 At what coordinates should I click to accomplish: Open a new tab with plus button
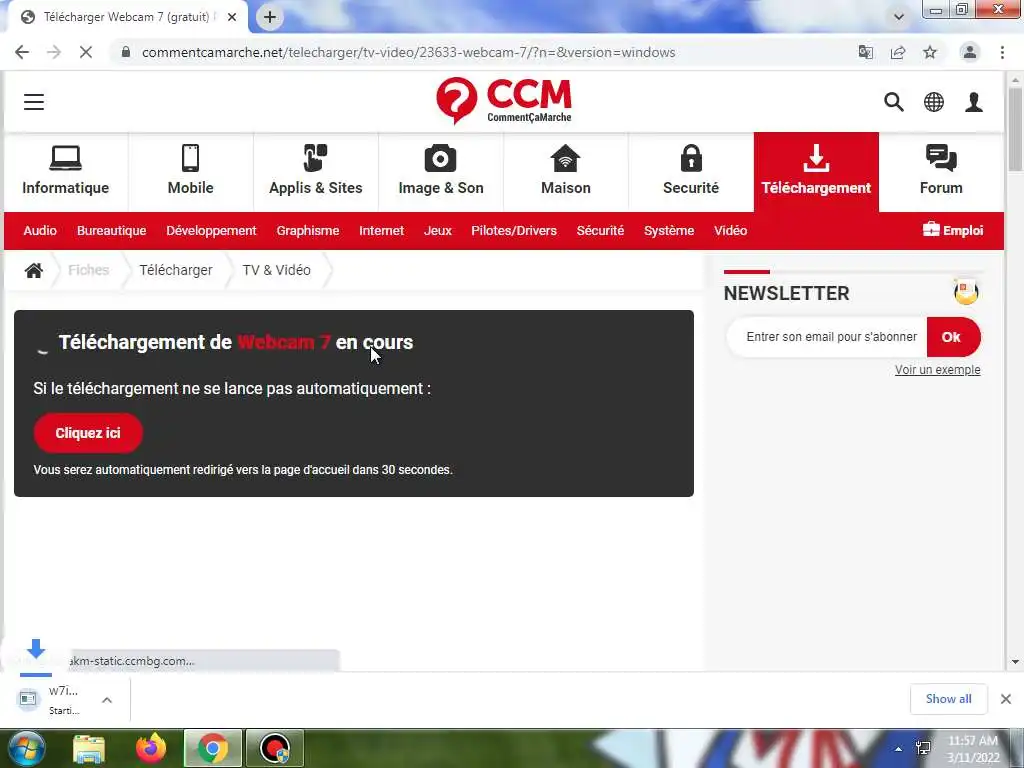pos(270,17)
